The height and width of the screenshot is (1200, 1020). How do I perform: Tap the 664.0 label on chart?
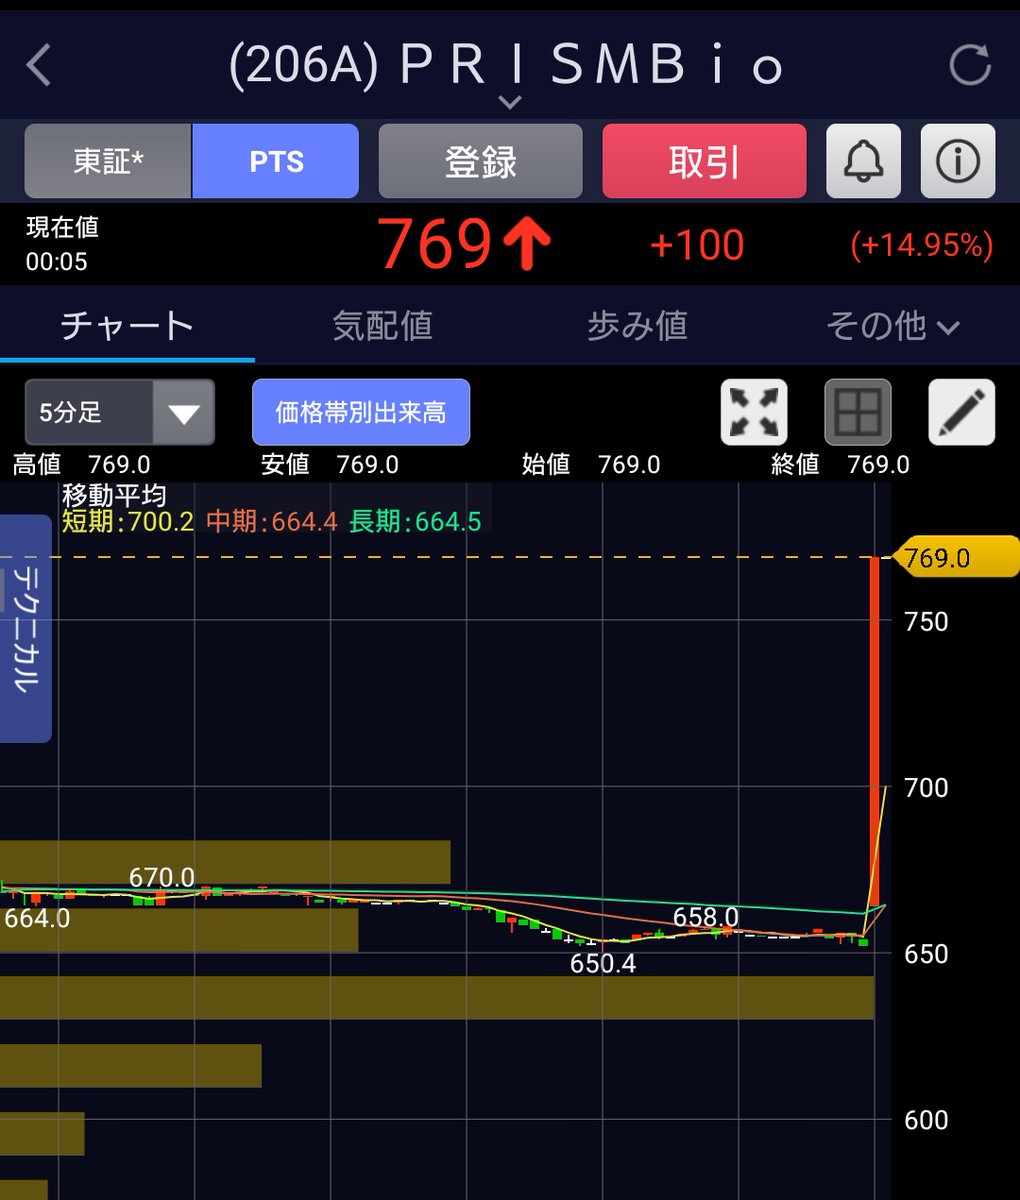point(37,918)
